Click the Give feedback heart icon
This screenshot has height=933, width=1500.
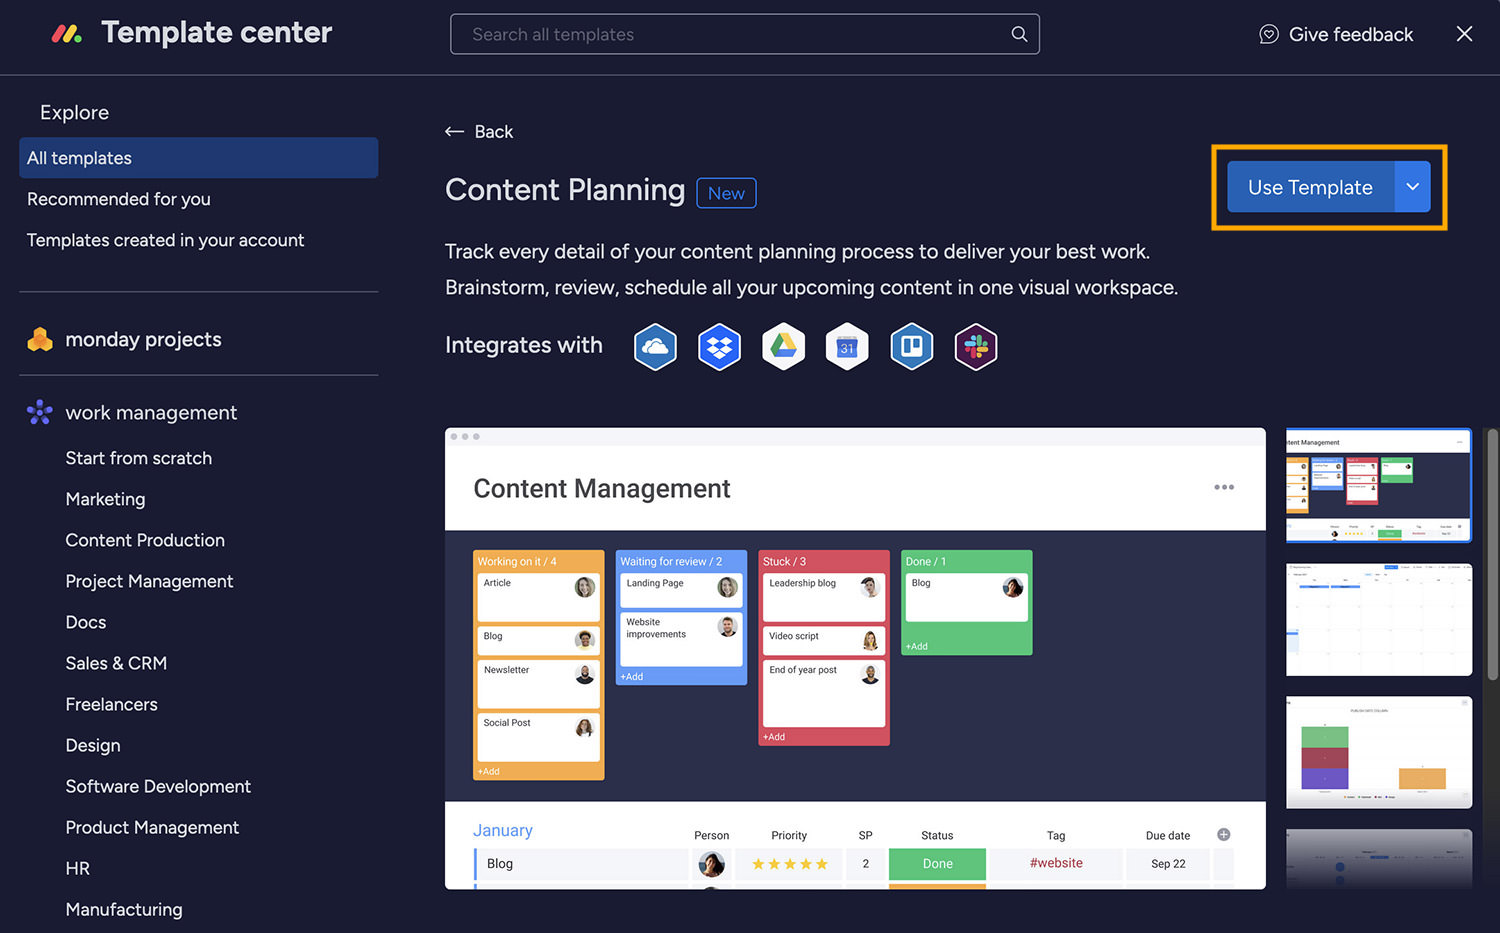click(x=1269, y=34)
